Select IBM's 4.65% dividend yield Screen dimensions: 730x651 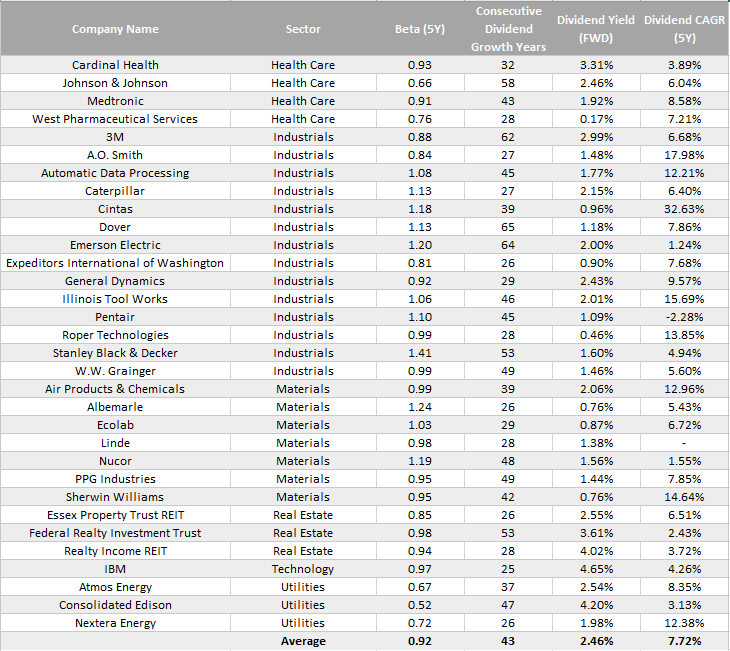tap(596, 569)
